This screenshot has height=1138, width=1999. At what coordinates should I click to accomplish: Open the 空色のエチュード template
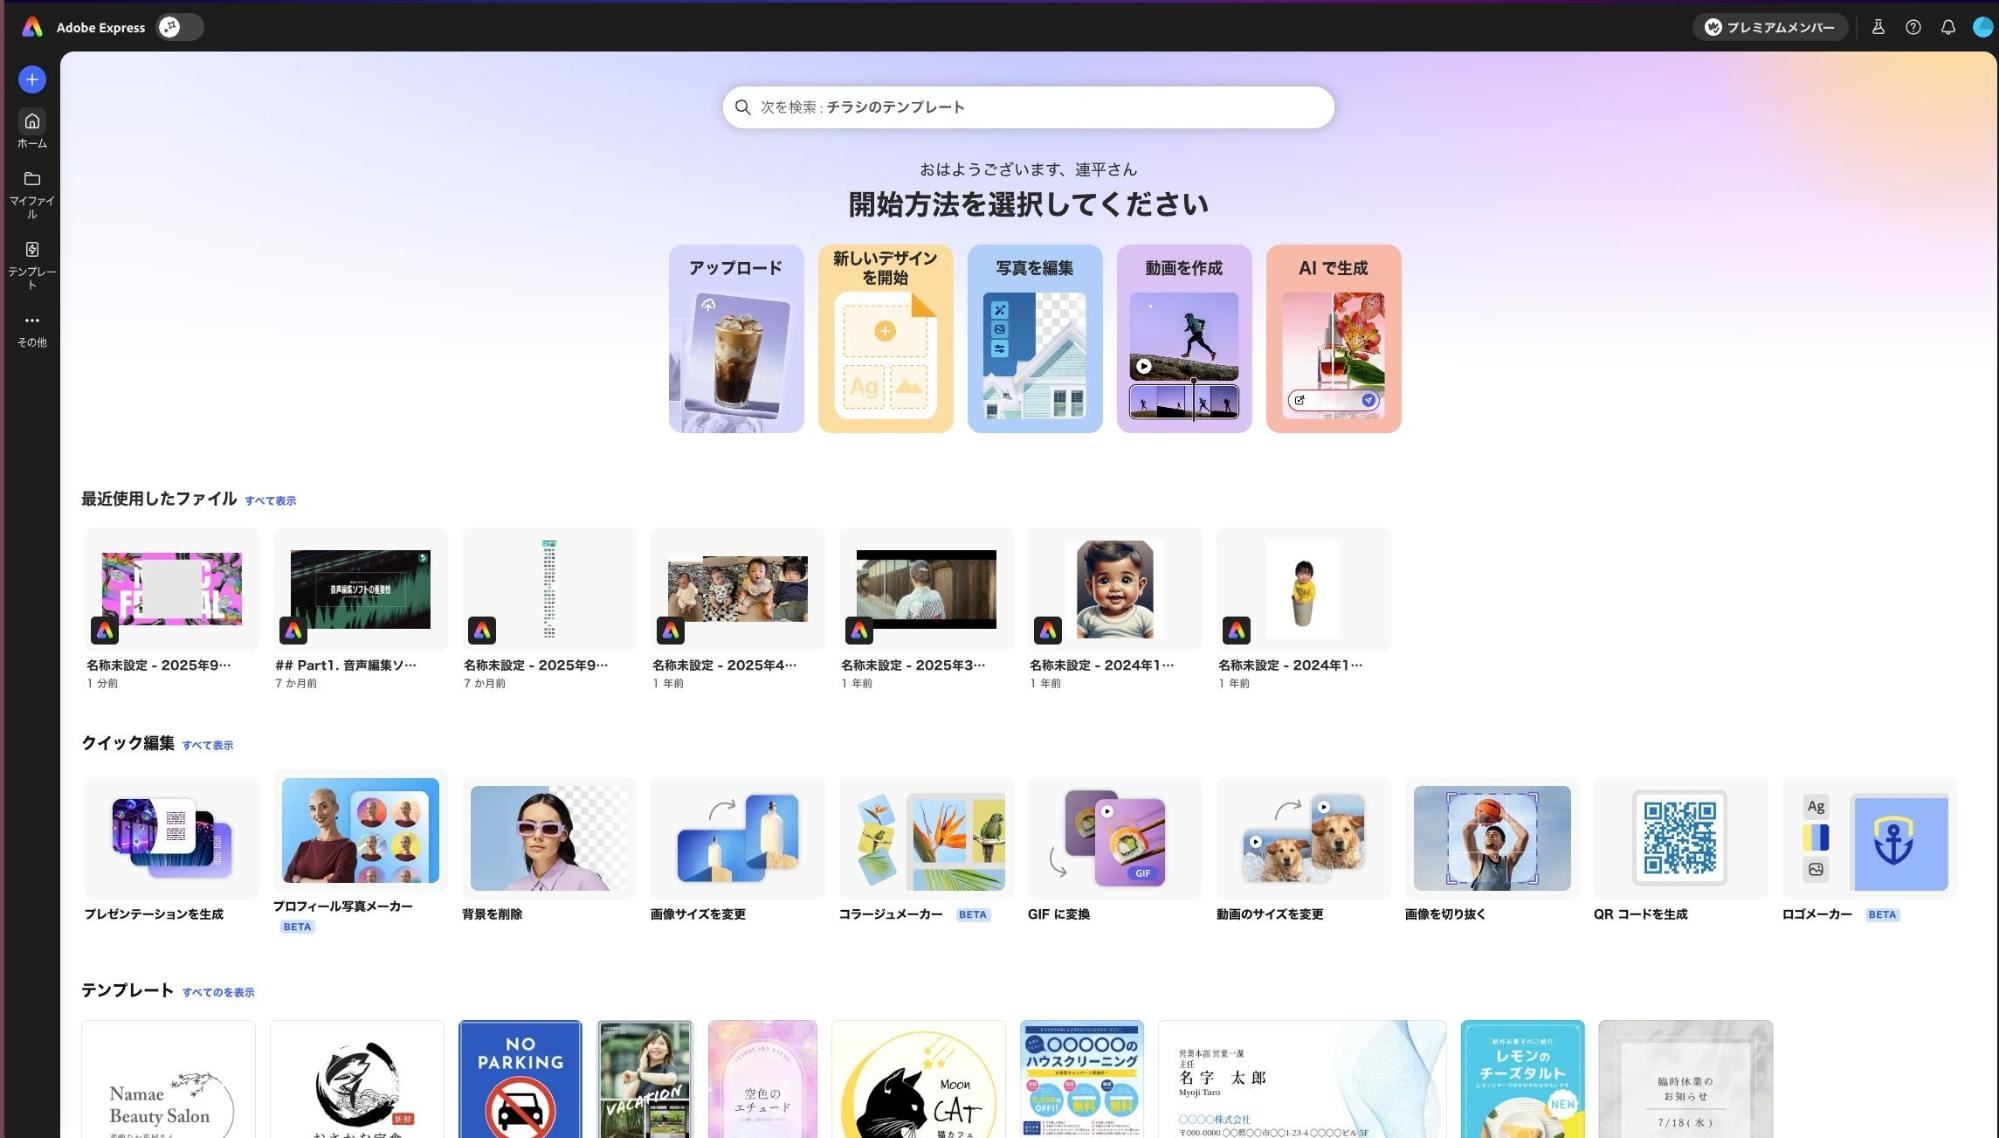[762, 1079]
